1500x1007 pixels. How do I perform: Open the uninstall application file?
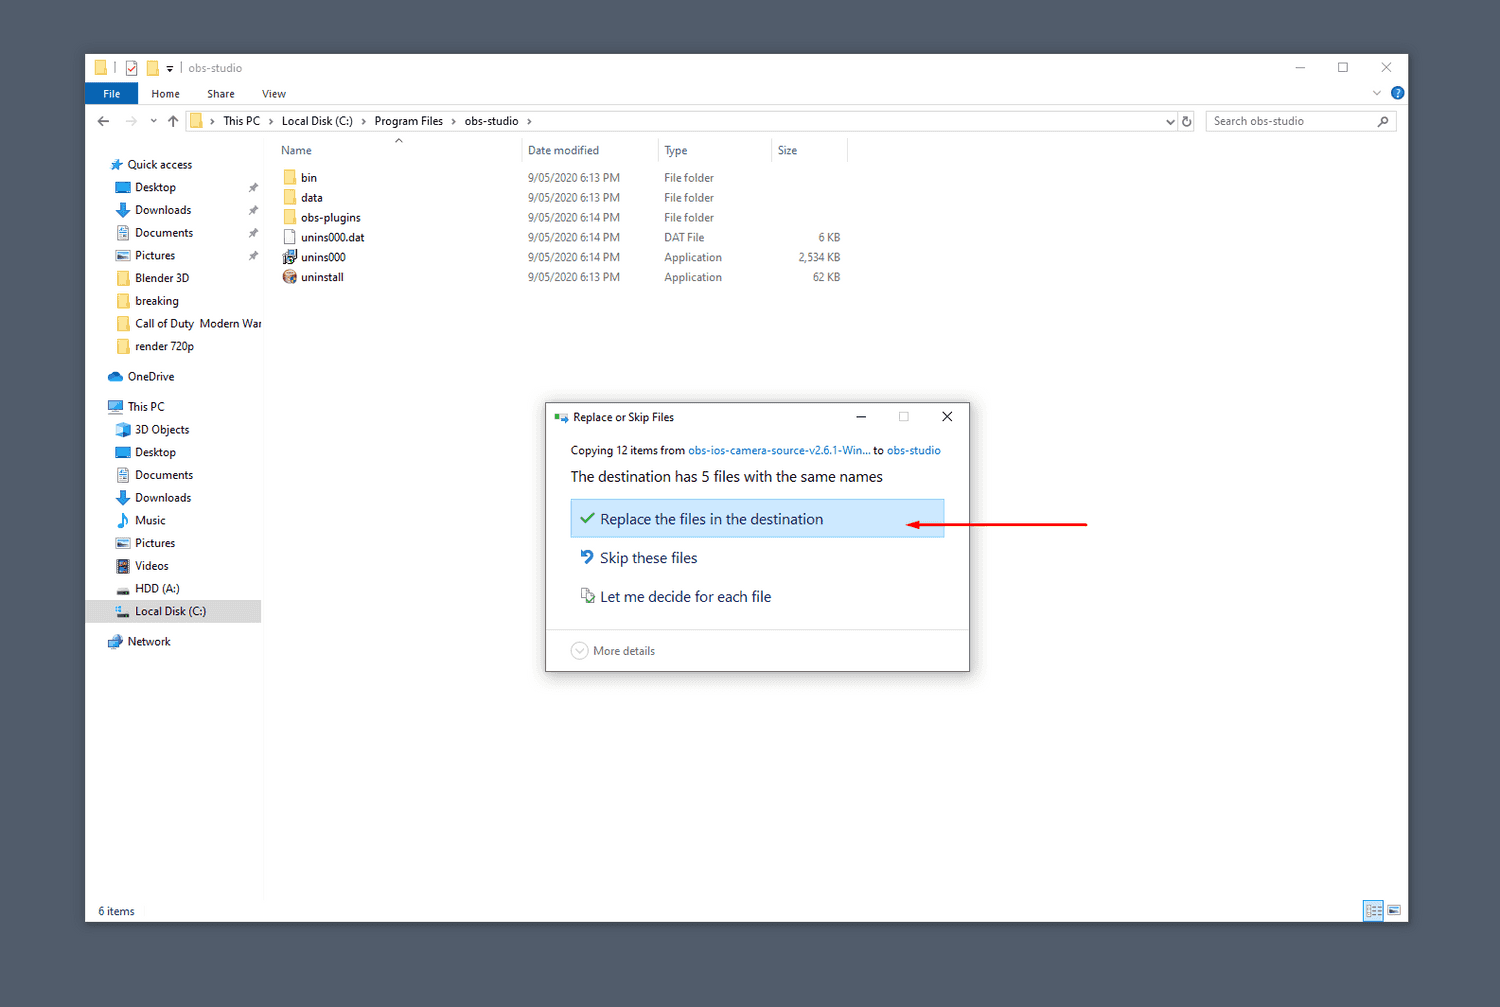pos(321,277)
